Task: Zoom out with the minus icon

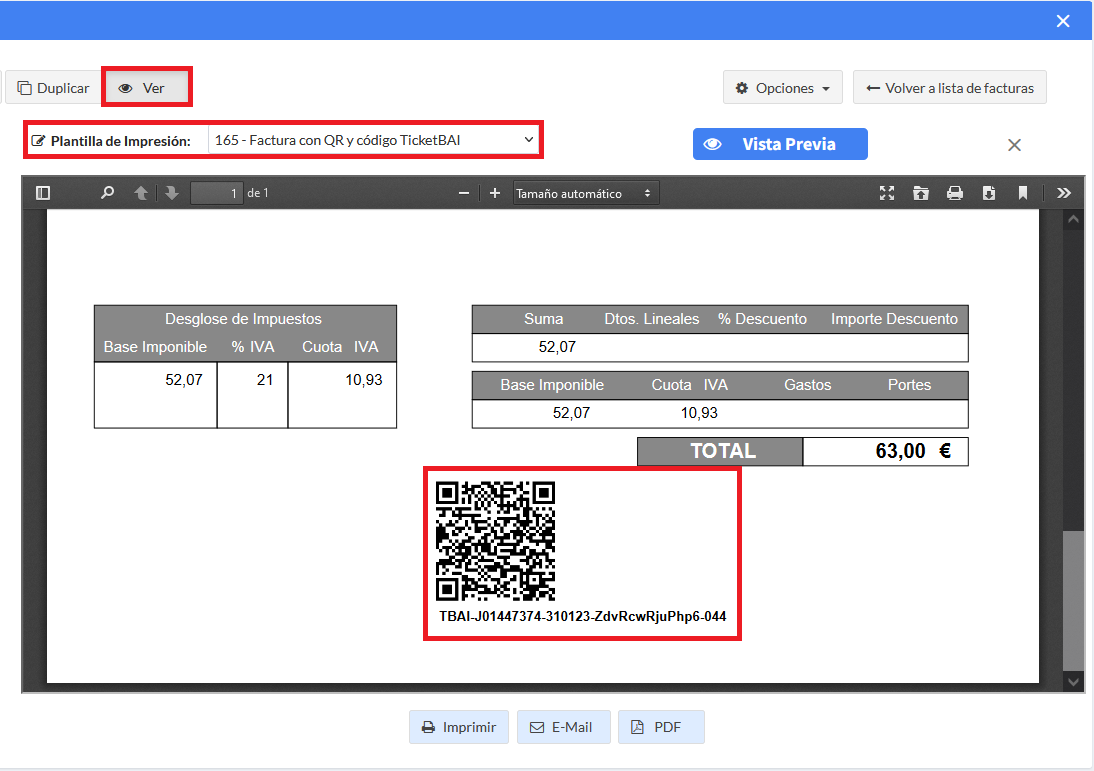Action: tap(464, 193)
